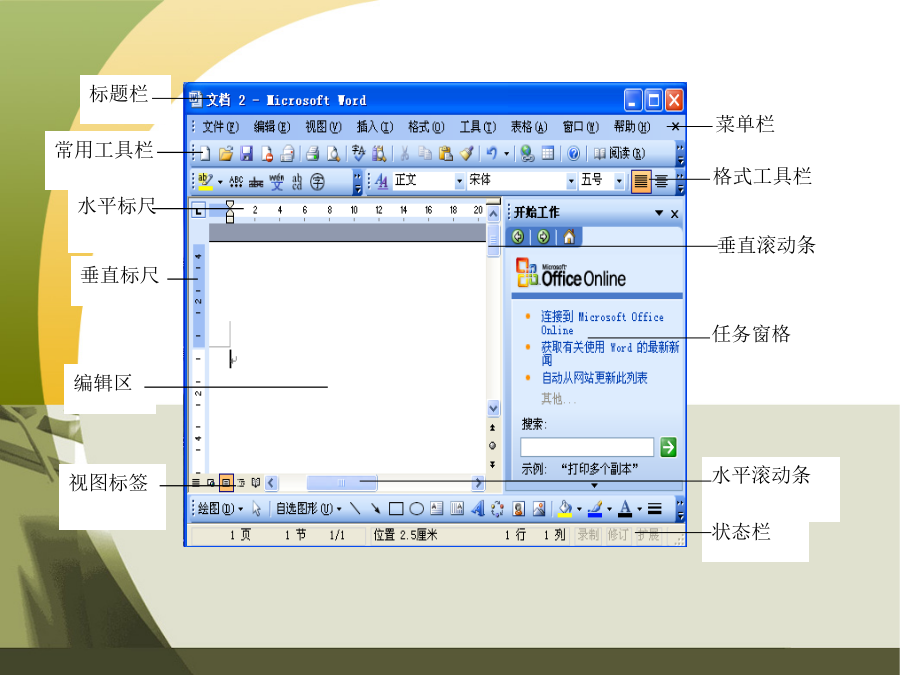Open the 自选图形 AutoShapes menu
Screen dimensions: 900x675
[309, 509]
